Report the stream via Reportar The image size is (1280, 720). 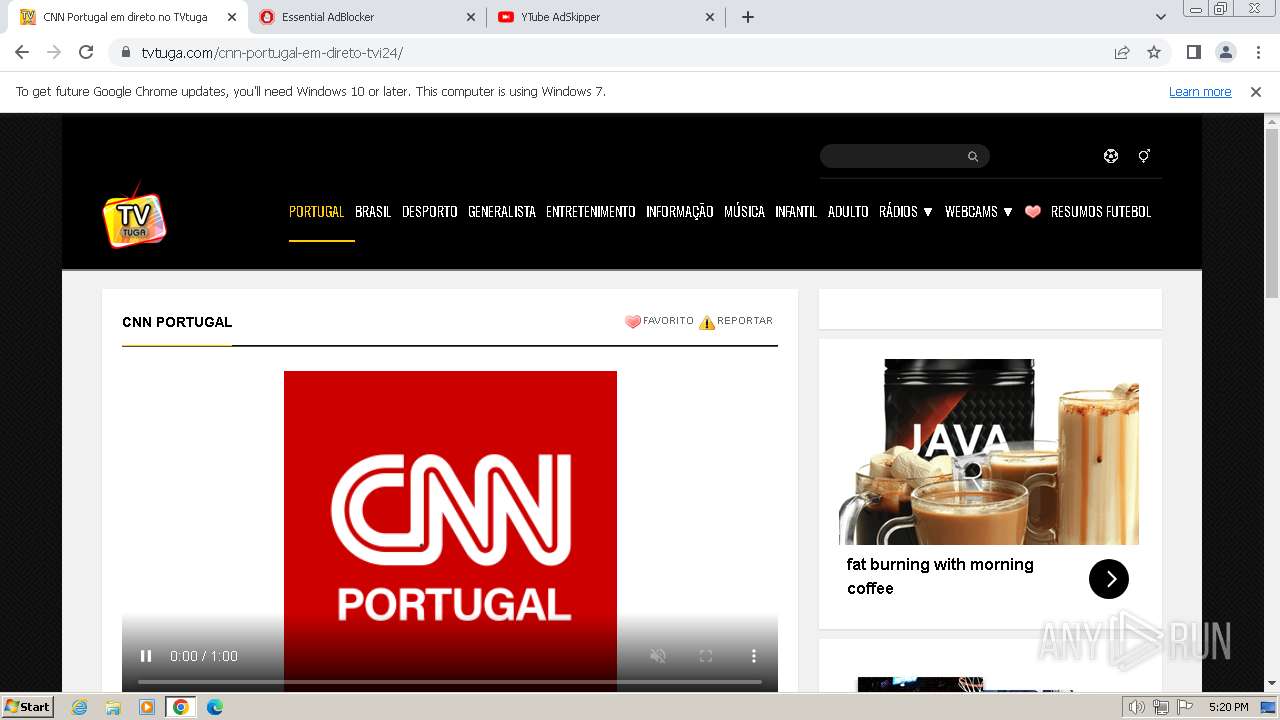click(736, 321)
